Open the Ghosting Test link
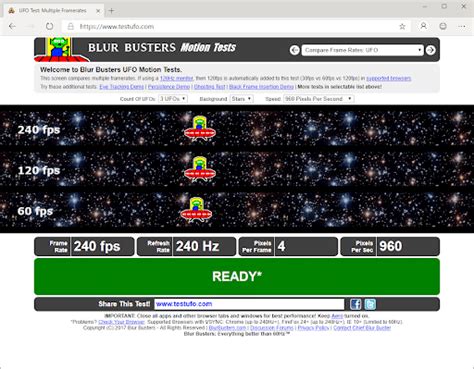This screenshot has width=474, height=369. pyautogui.click(x=209, y=87)
